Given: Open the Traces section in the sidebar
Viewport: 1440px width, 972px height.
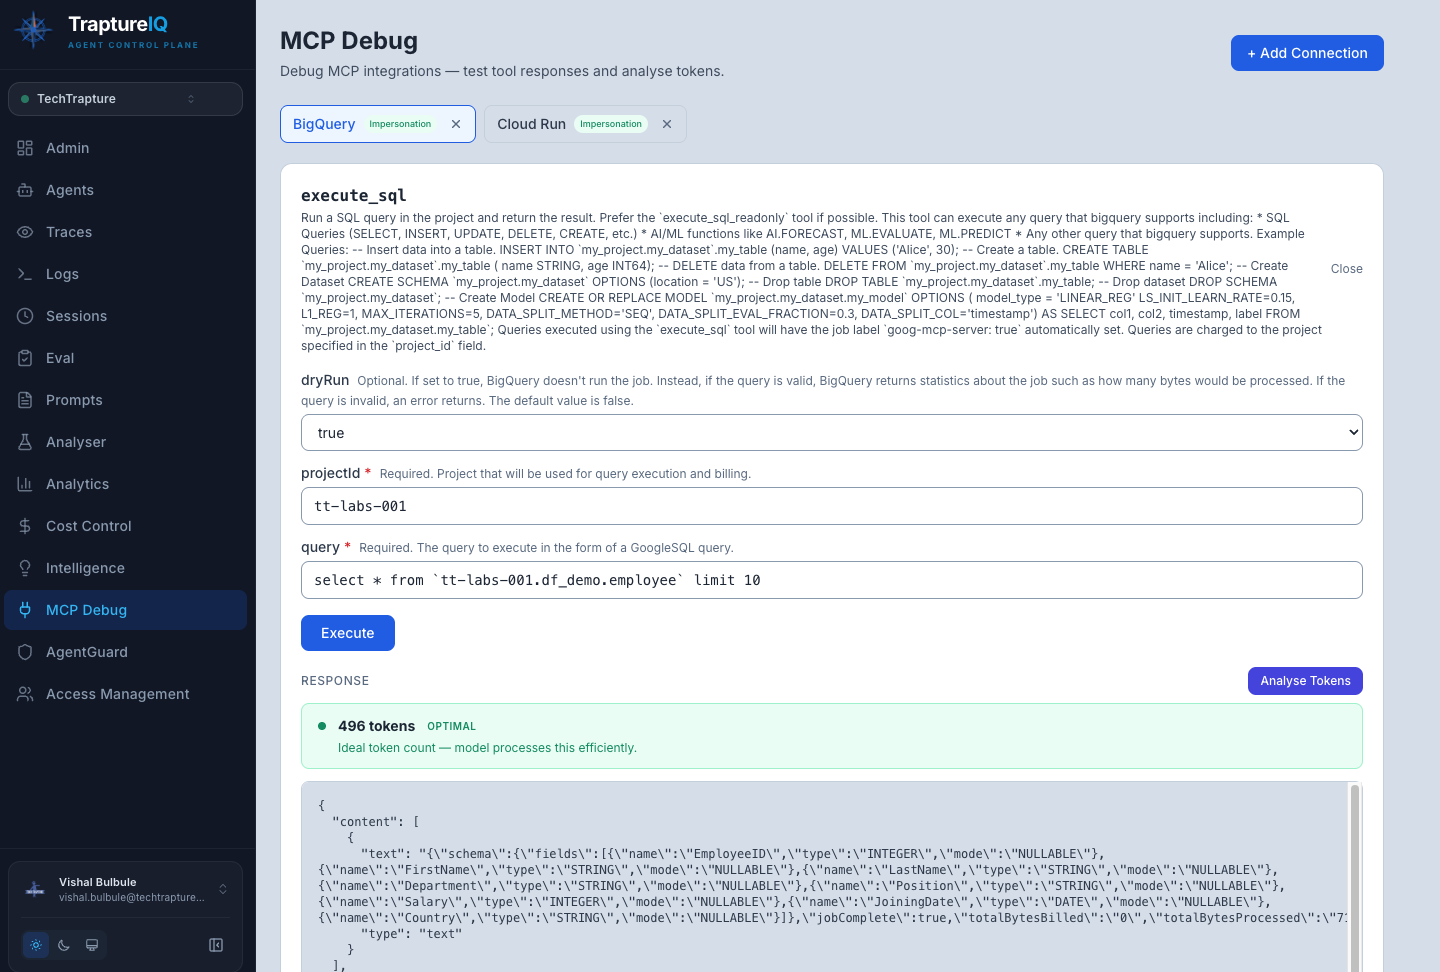Looking at the screenshot, I should click(68, 232).
